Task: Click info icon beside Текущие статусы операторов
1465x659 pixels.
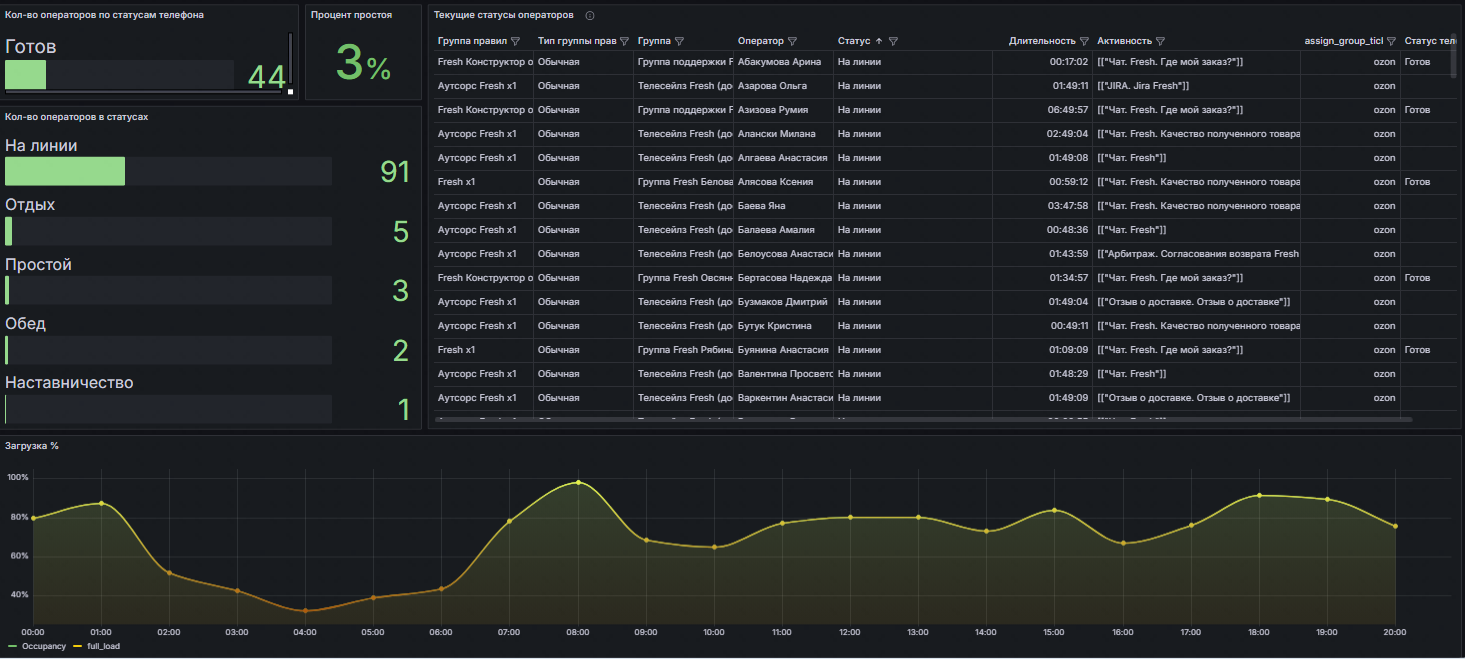Action: 590,16
